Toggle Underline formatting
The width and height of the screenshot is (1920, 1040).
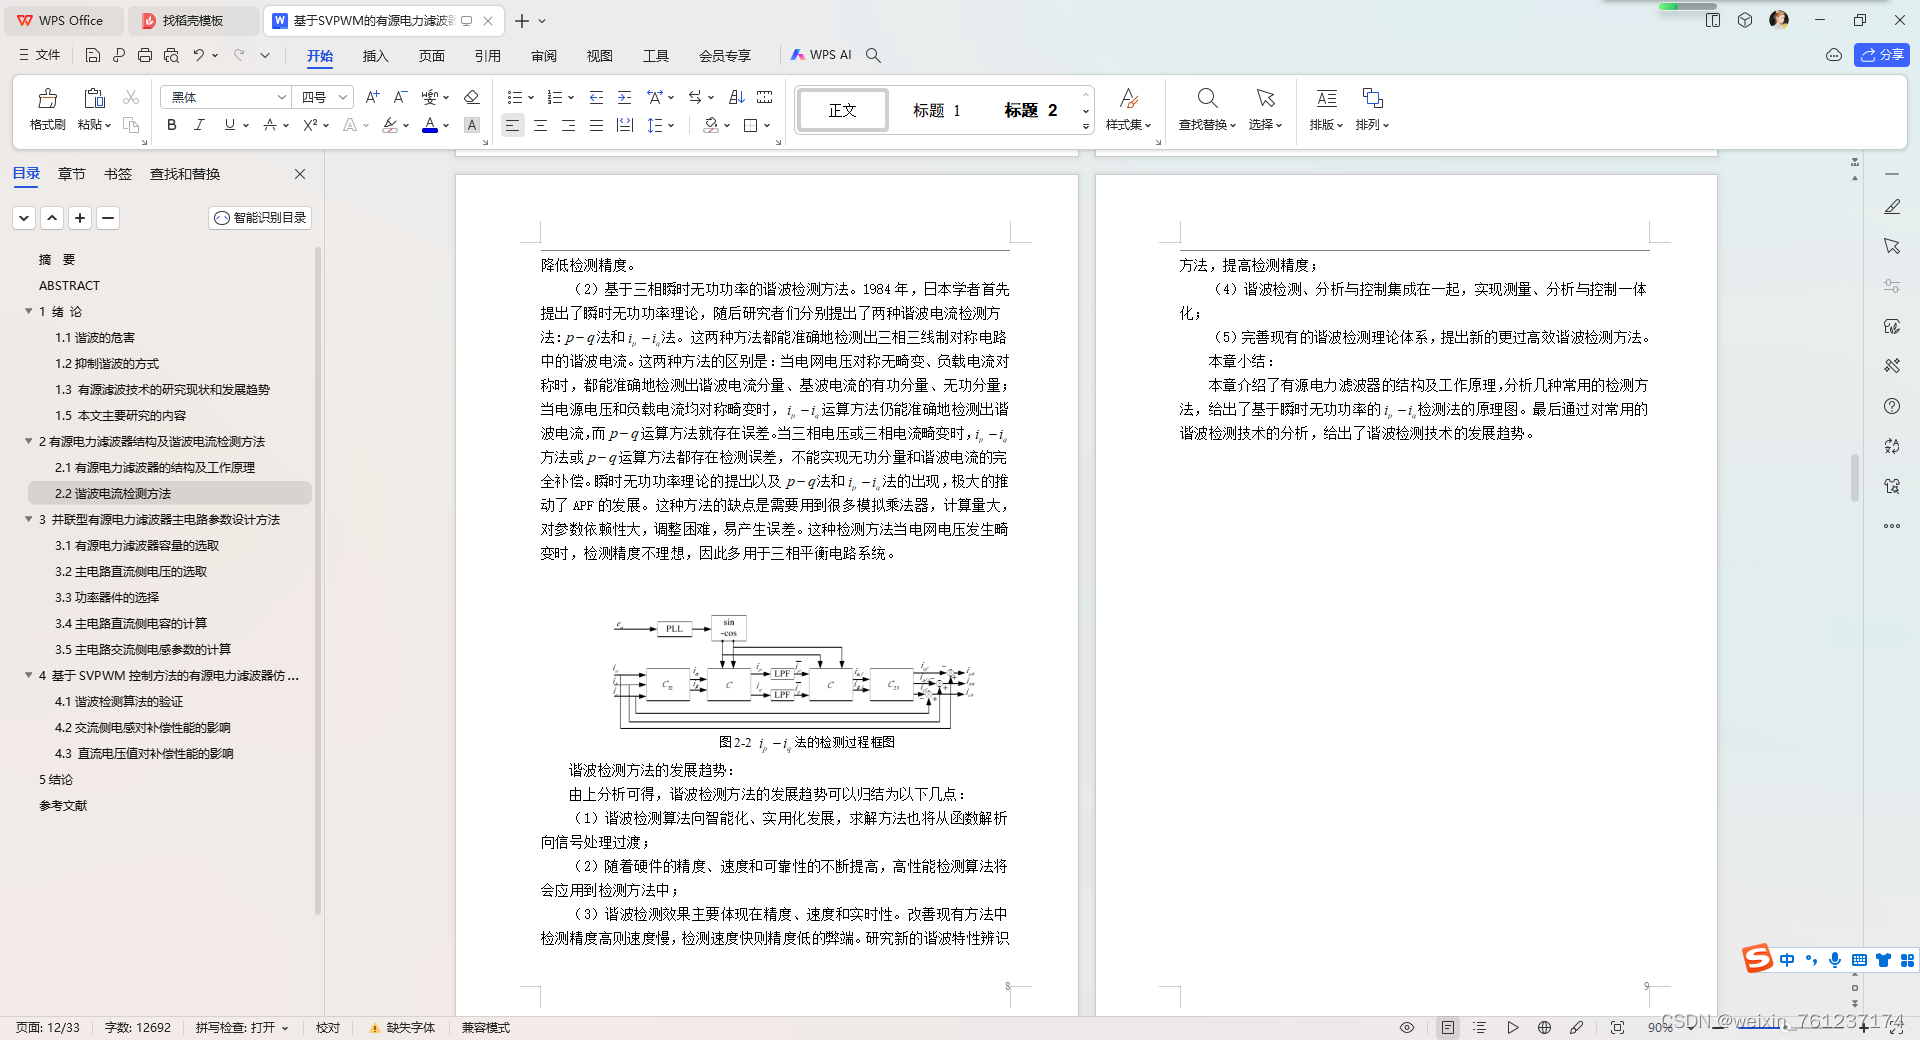coord(230,125)
